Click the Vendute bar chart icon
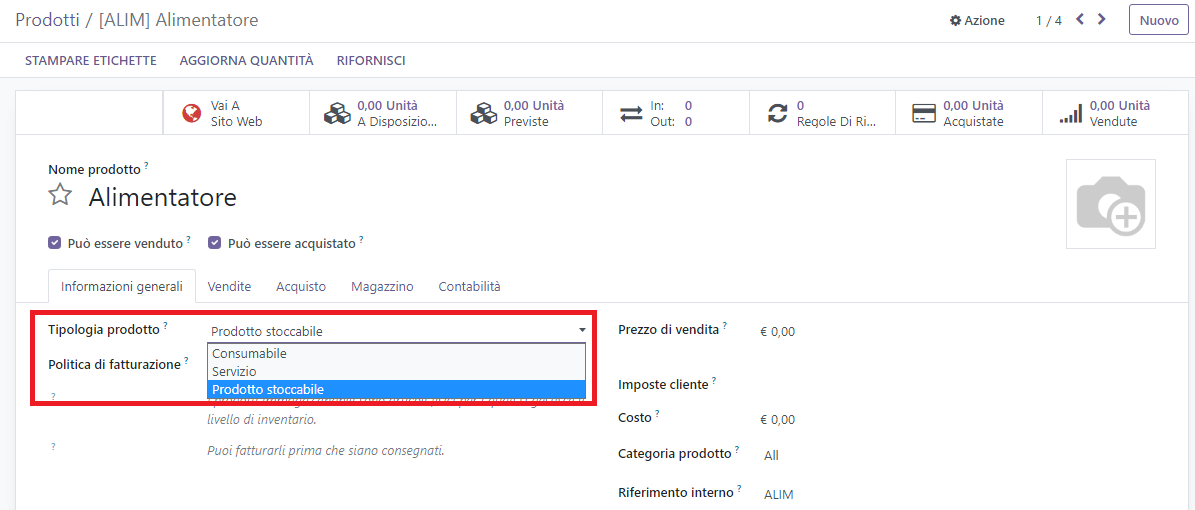 (x=1070, y=113)
